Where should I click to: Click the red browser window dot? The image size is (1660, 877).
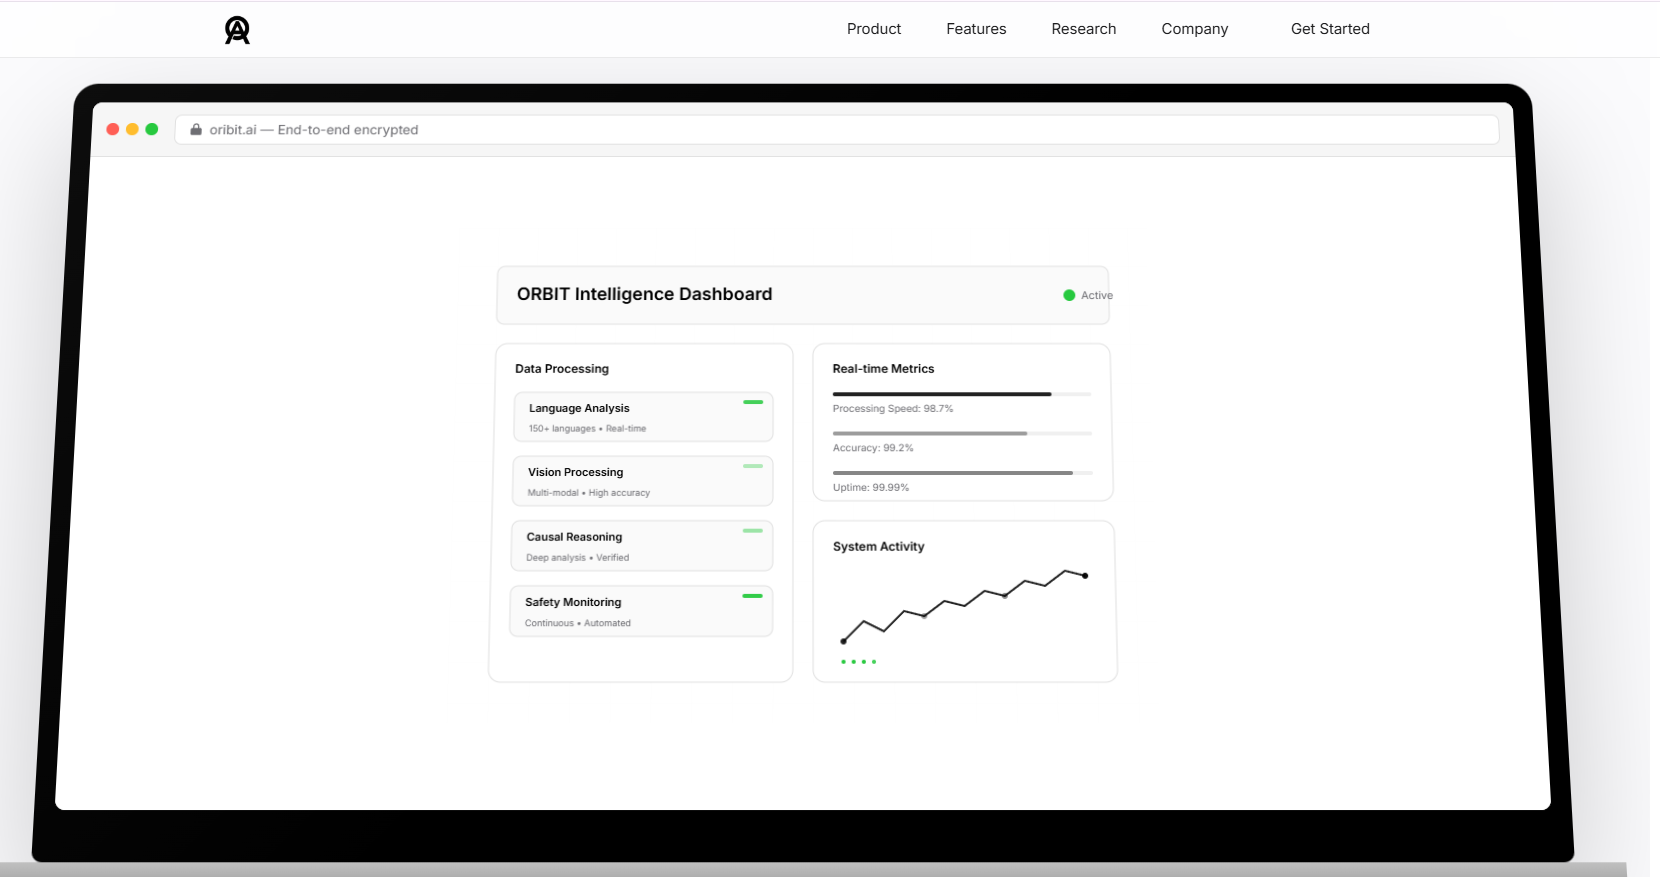pyautogui.click(x=113, y=129)
